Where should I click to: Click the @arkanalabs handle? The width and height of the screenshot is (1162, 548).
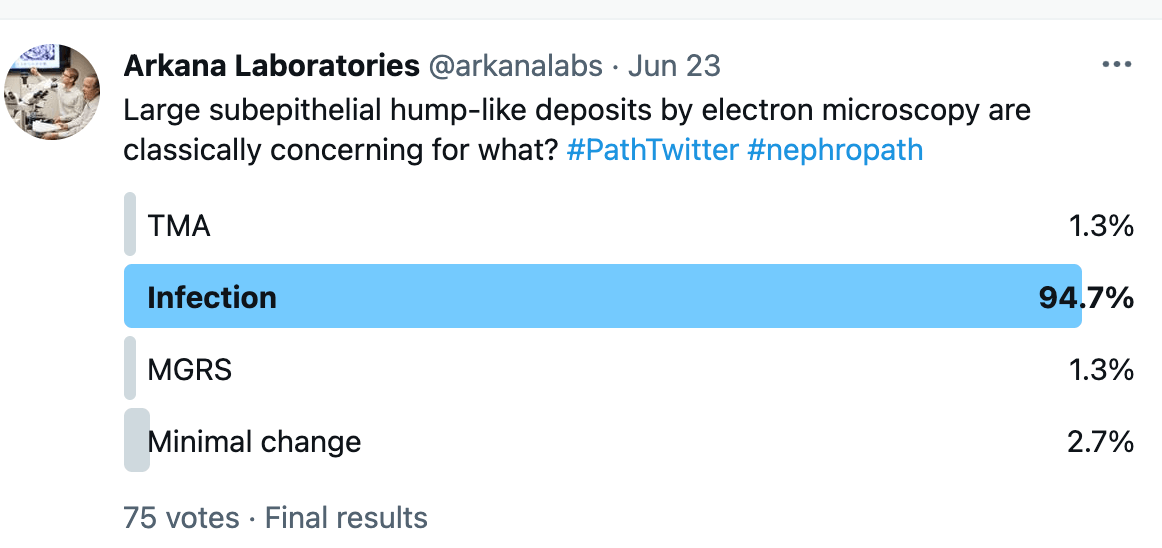tap(516, 66)
